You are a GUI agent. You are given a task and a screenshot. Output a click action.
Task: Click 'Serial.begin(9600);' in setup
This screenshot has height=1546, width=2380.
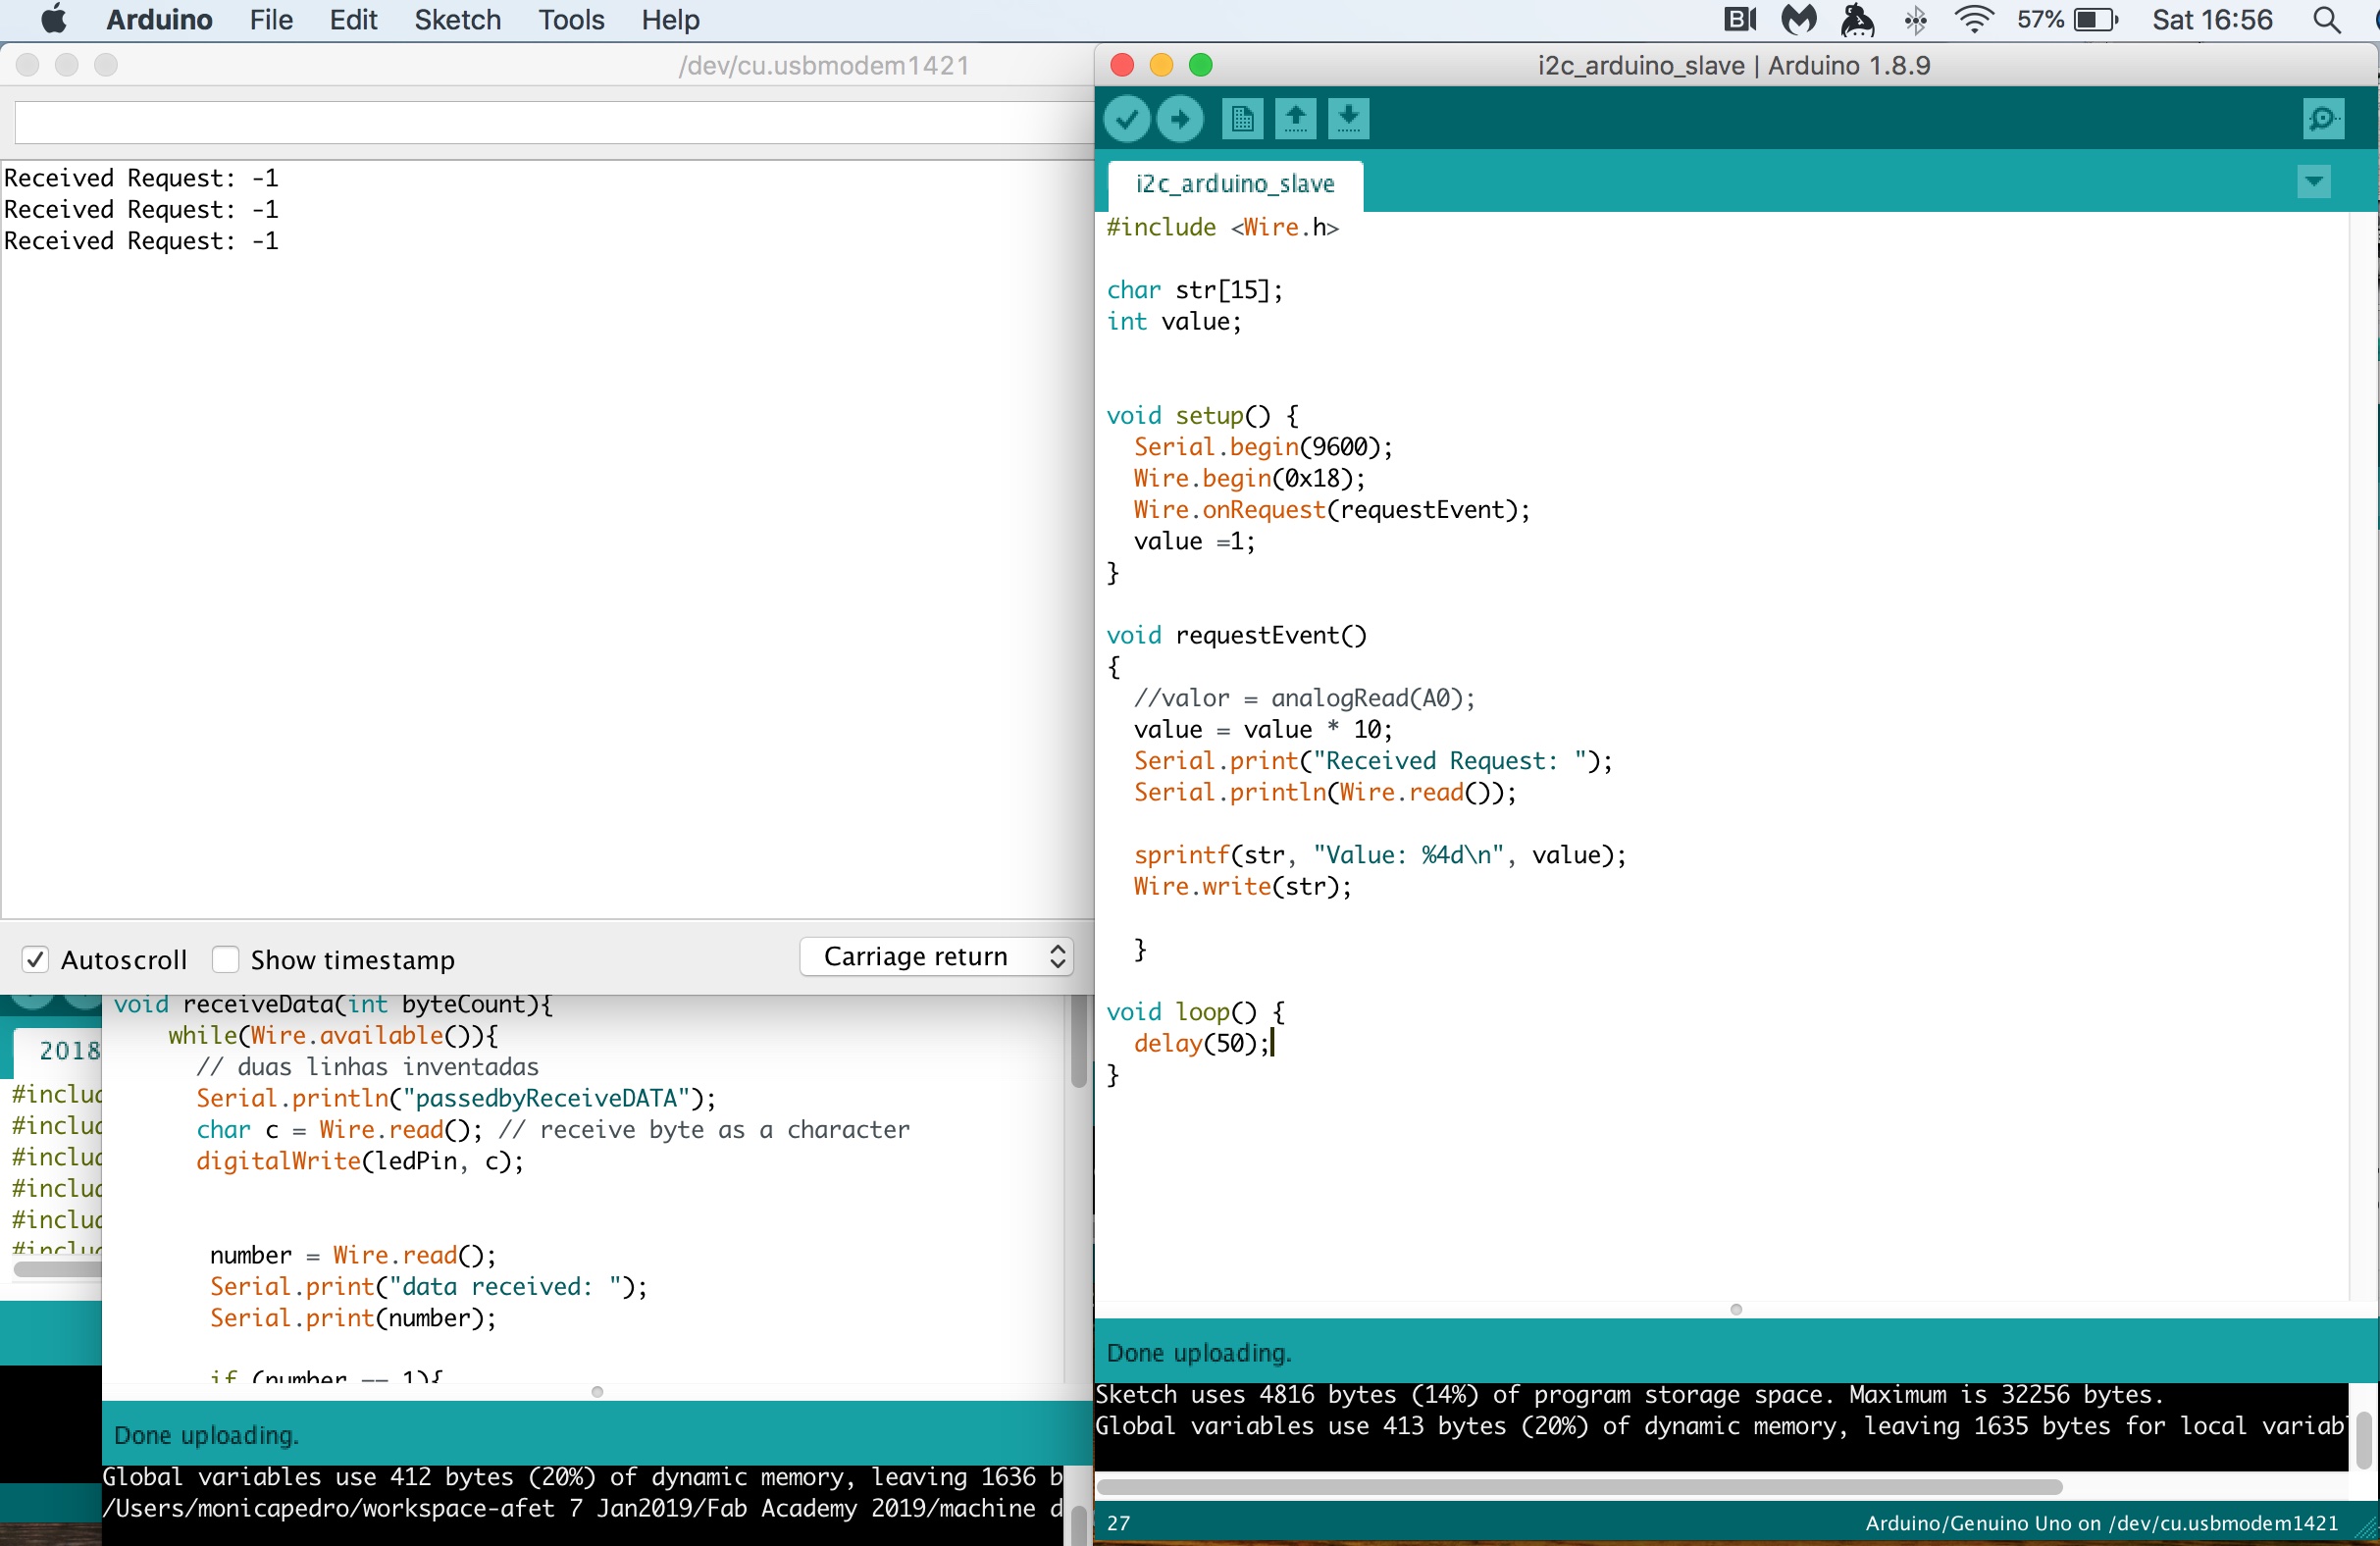click(1263, 447)
